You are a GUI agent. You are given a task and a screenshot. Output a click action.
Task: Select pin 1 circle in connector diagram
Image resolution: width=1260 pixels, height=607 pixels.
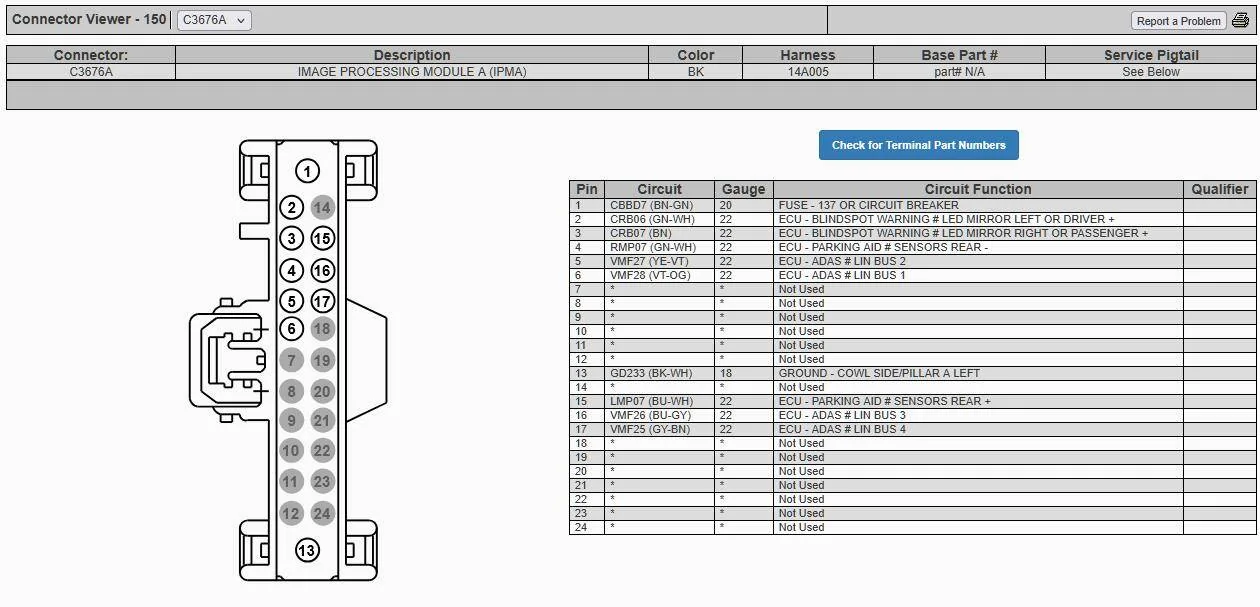pyautogui.click(x=308, y=172)
